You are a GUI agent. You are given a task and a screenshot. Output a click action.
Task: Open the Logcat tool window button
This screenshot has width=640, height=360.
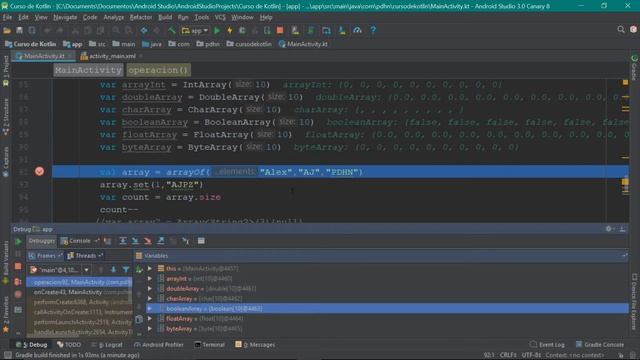pyautogui.click(x=107, y=345)
